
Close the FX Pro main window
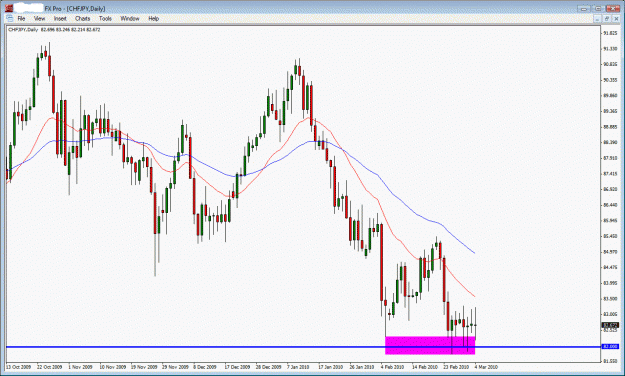pyautogui.click(x=613, y=8)
